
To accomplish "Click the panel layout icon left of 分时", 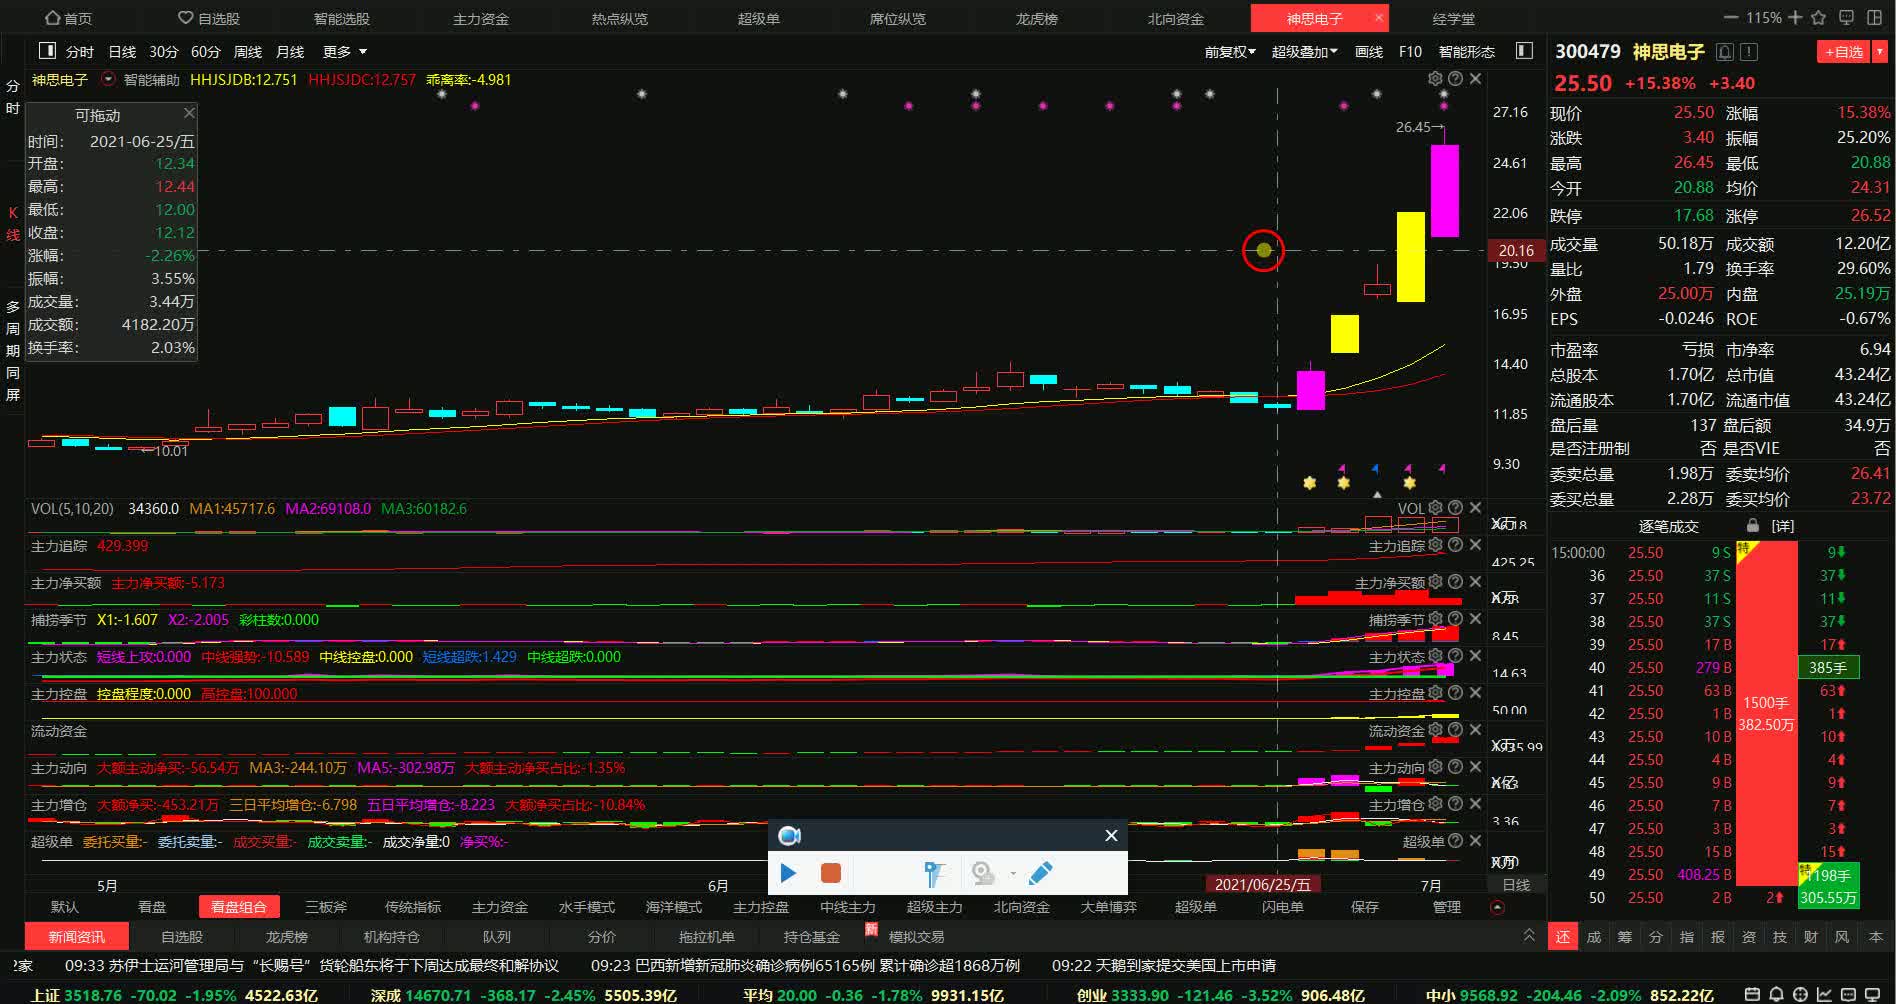I will pos(47,51).
